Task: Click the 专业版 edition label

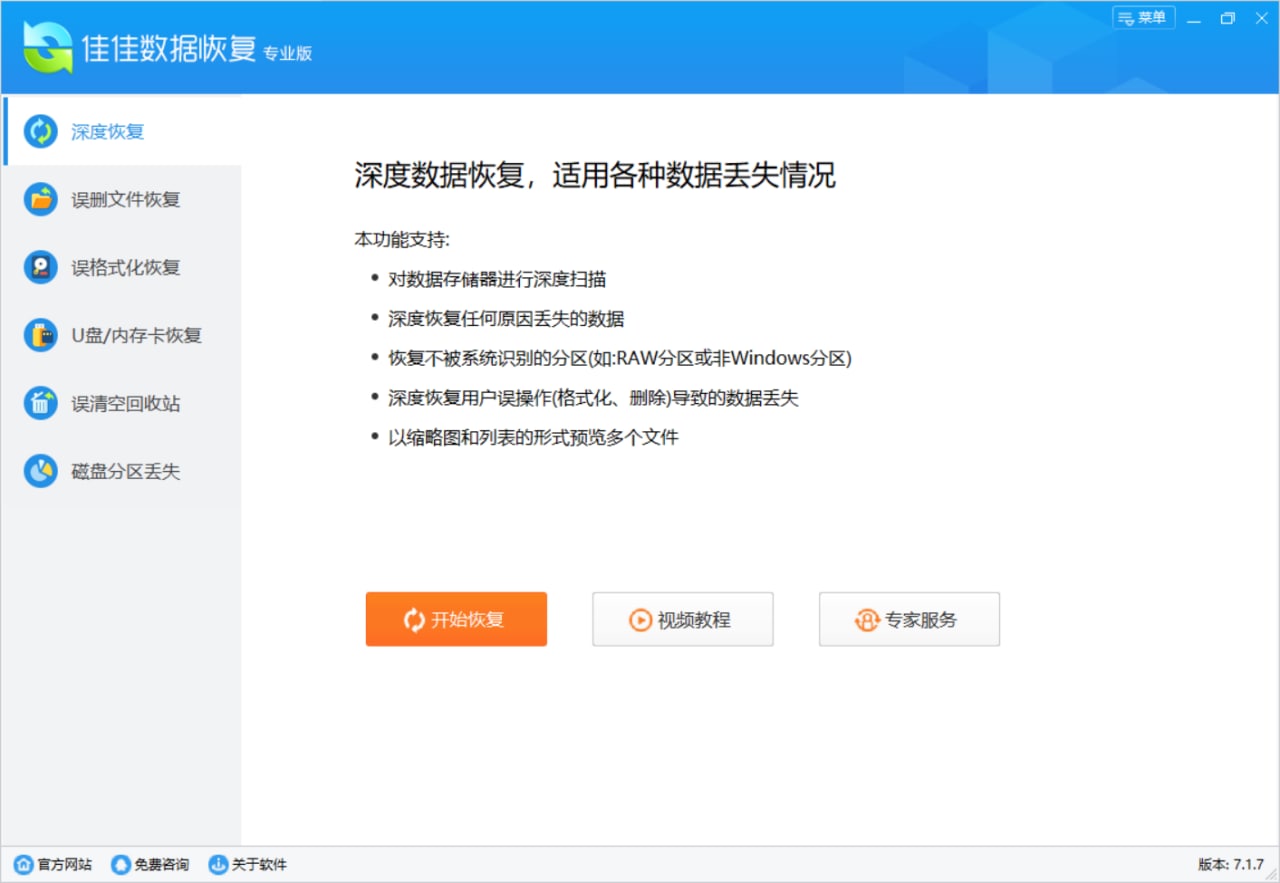Action: (x=288, y=54)
